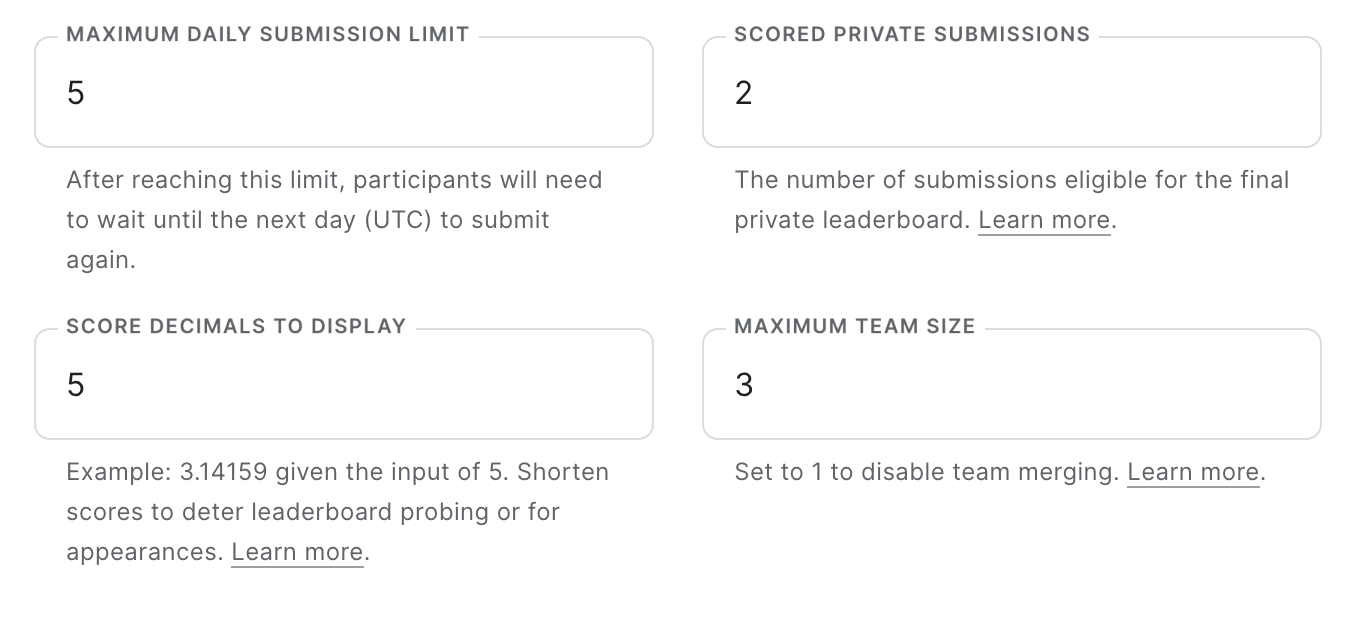This screenshot has width=1364, height=618.
Task: Open the Learn more link under Maximum Team Size
Action: (x=1193, y=471)
